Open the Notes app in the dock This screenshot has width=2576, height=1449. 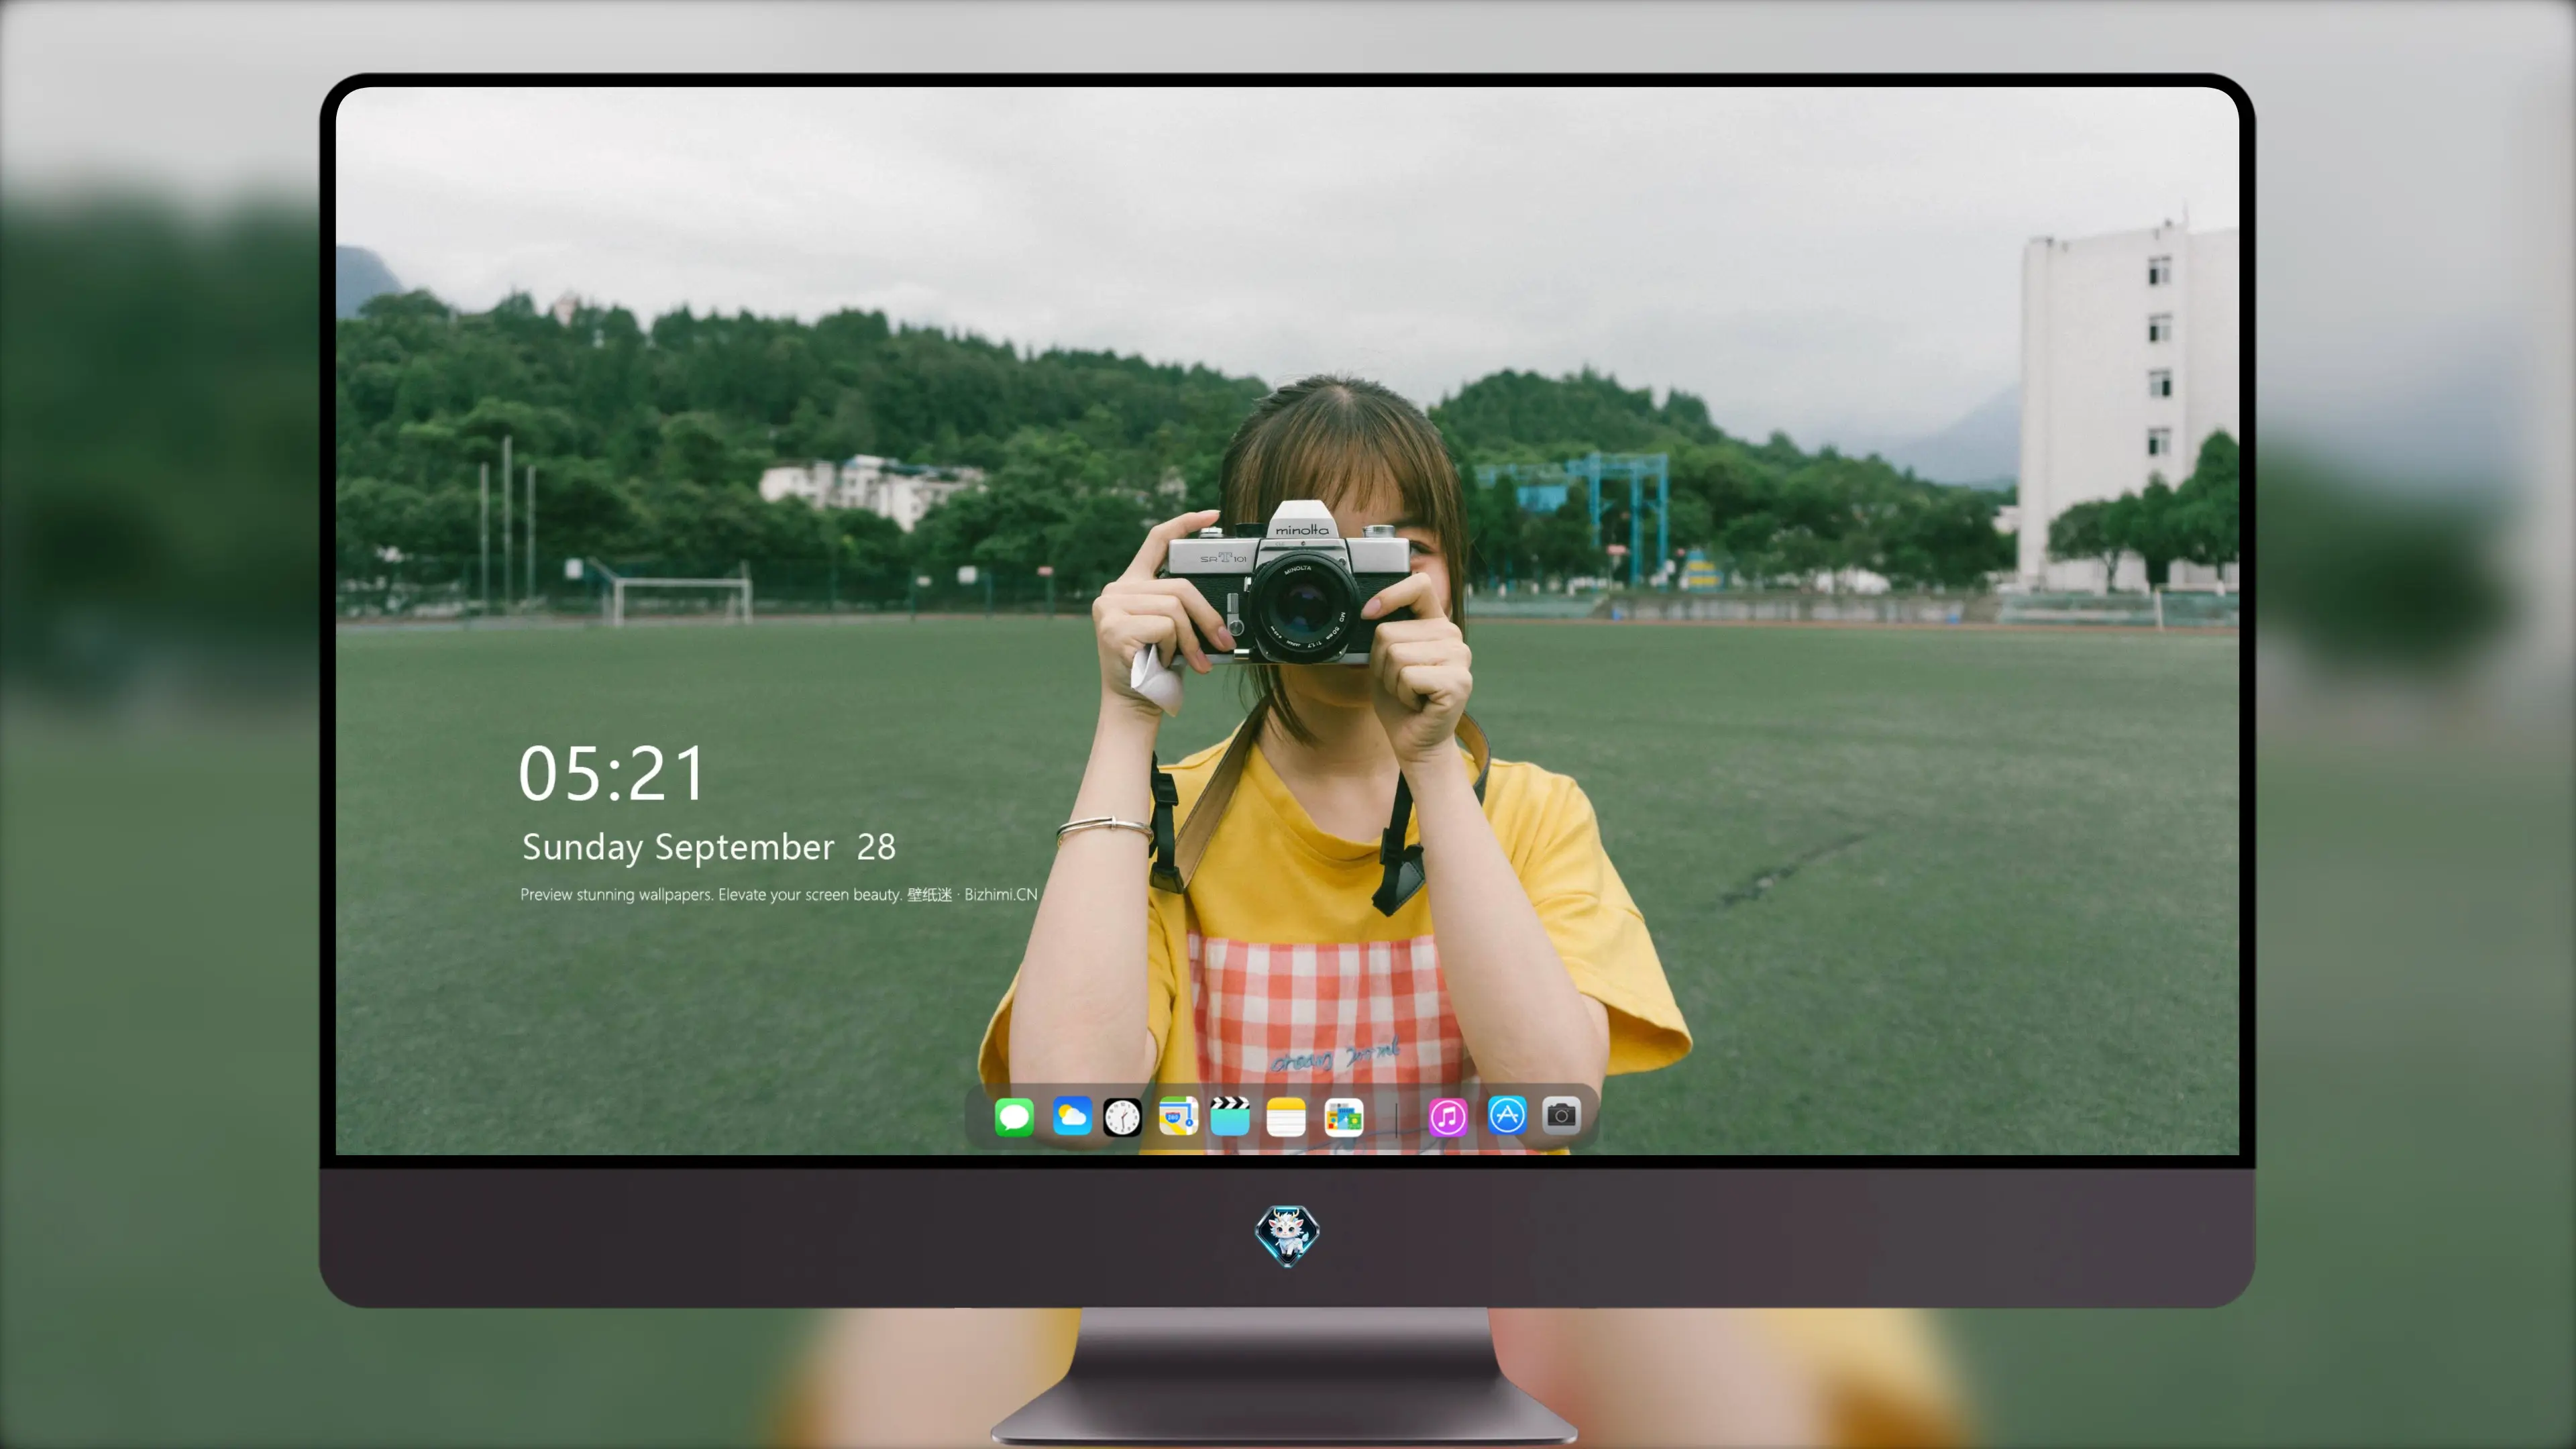coord(1286,1116)
